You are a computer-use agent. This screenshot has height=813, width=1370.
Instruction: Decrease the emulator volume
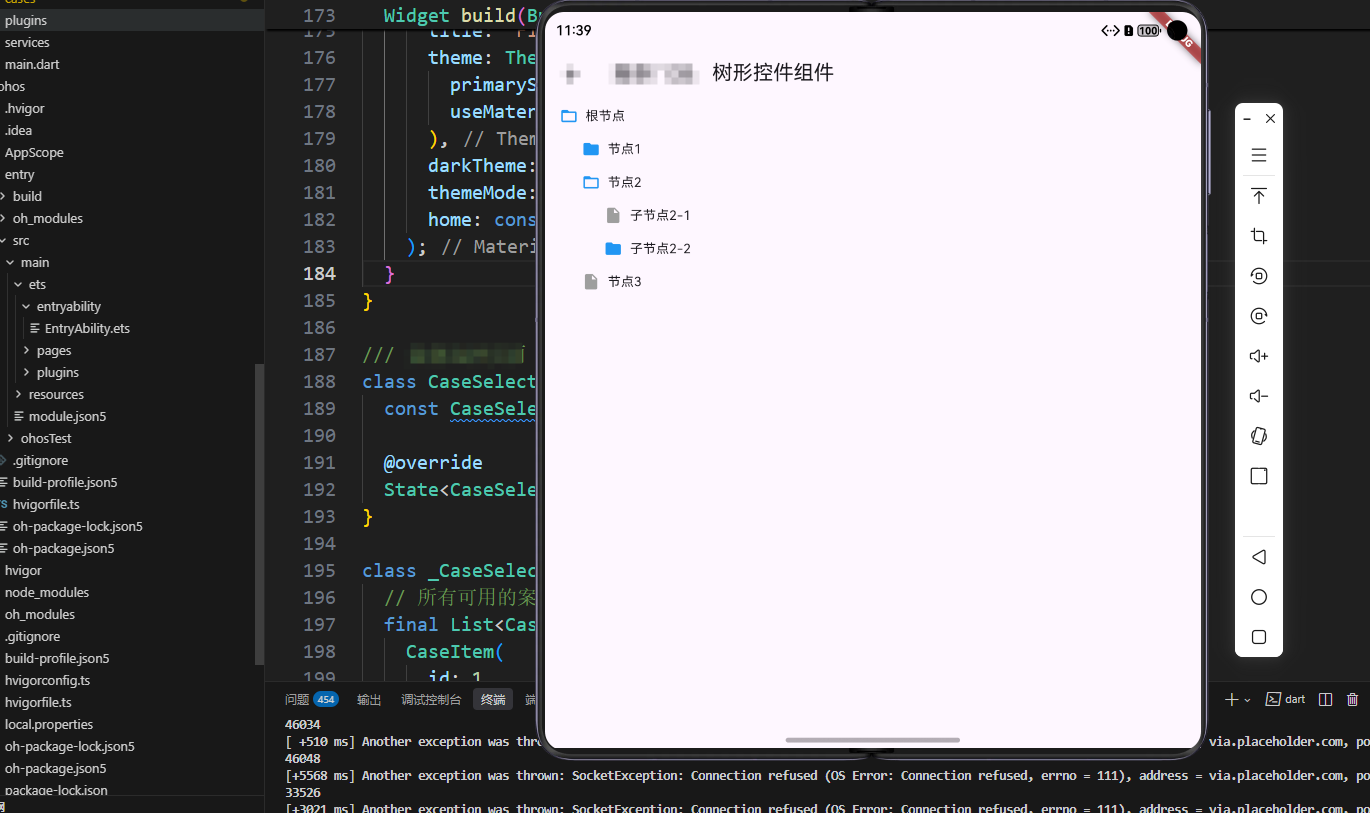1258,395
